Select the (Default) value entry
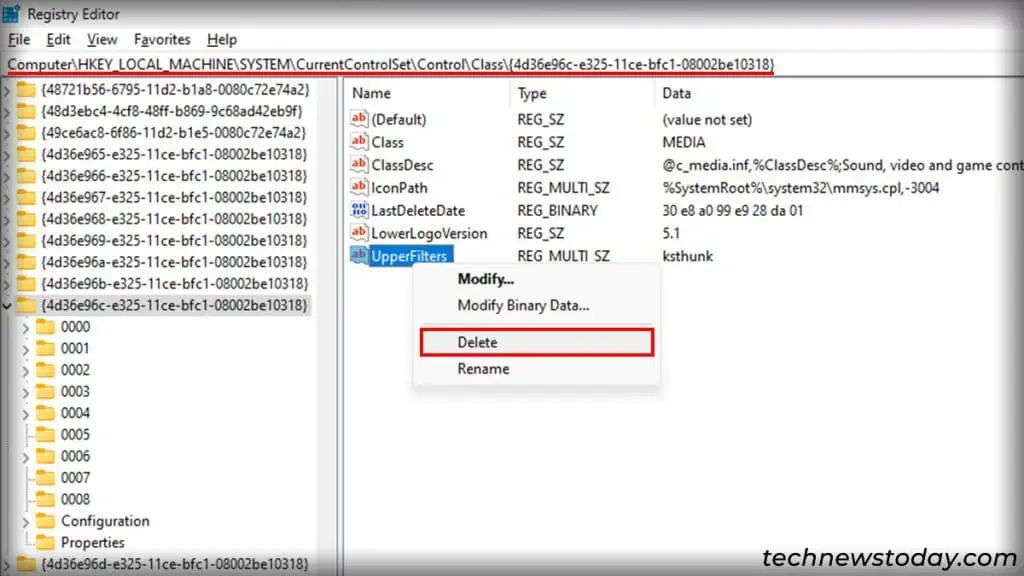This screenshot has width=1024, height=576. click(x=400, y=118)
